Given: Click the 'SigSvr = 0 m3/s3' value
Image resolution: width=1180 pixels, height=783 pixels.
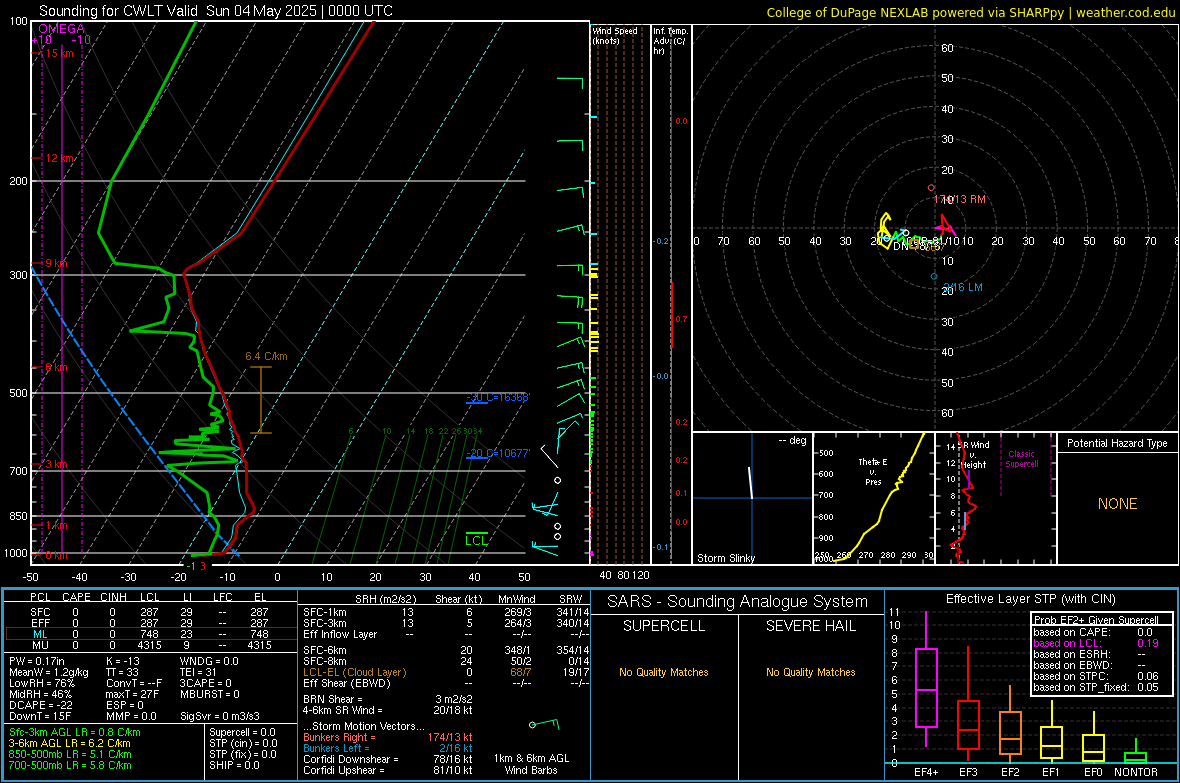Looking at the screenshot, I should (220, 716).
